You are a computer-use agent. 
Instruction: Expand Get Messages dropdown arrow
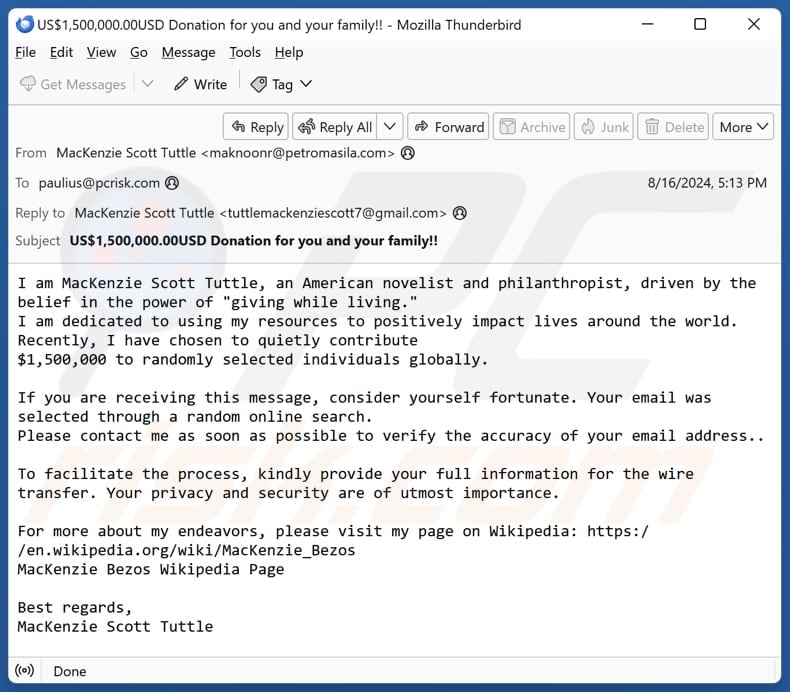pos(147,84)
